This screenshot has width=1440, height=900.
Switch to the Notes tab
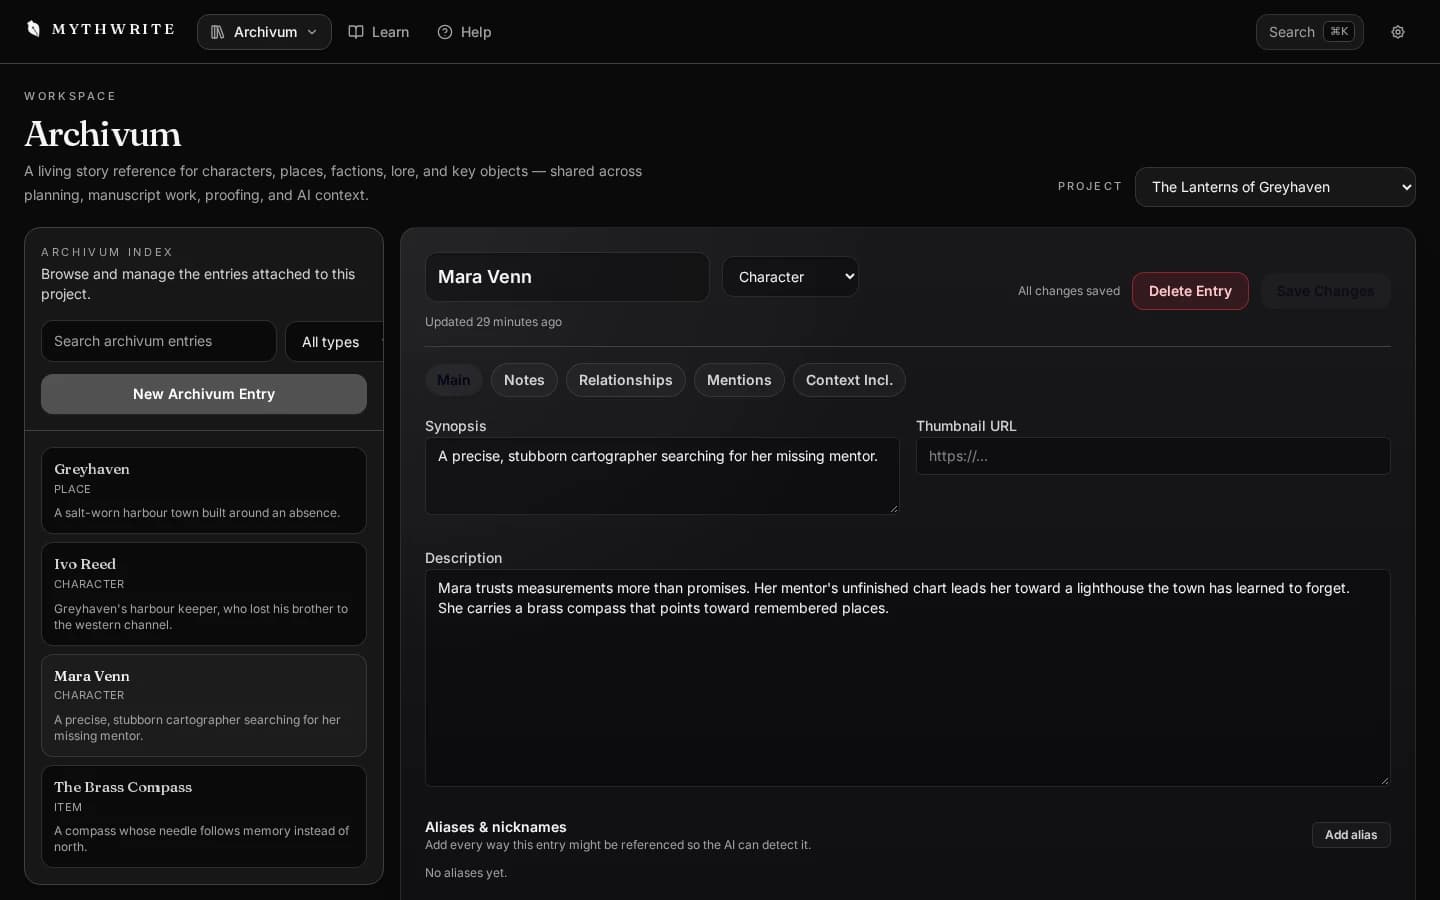(x=524, y=380)
